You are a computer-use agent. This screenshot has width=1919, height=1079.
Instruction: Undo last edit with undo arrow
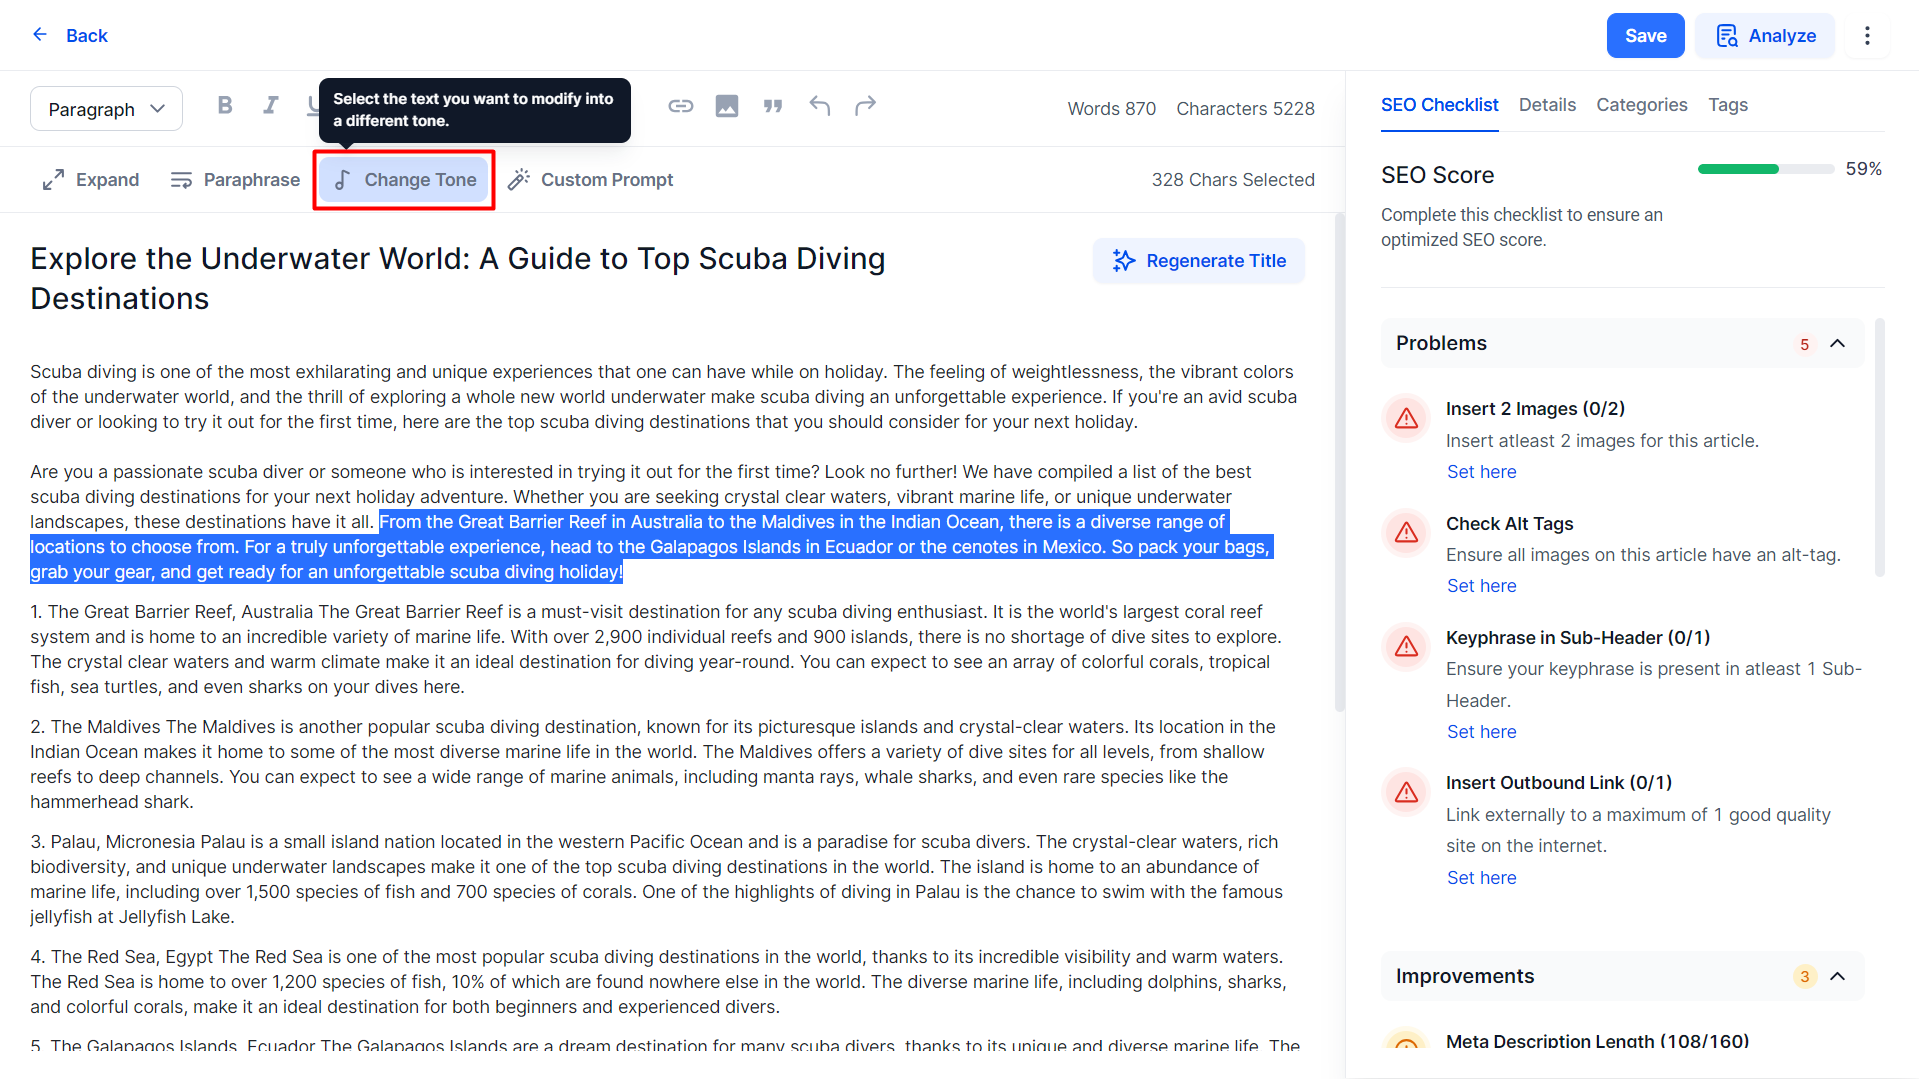coord(820,106)
